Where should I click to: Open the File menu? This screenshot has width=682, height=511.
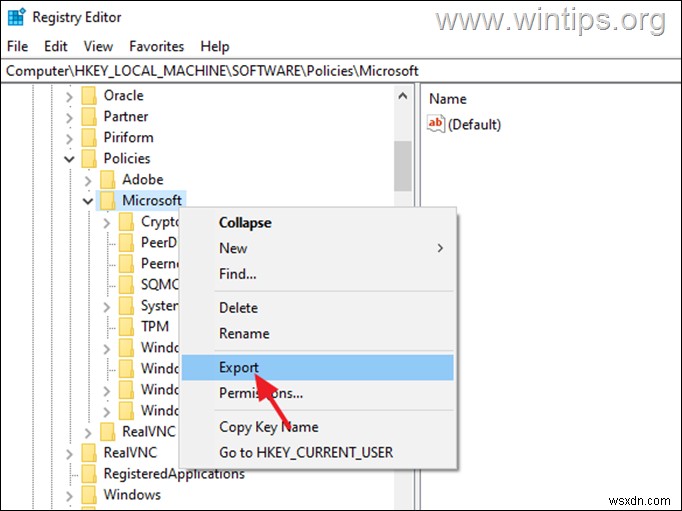17,46
